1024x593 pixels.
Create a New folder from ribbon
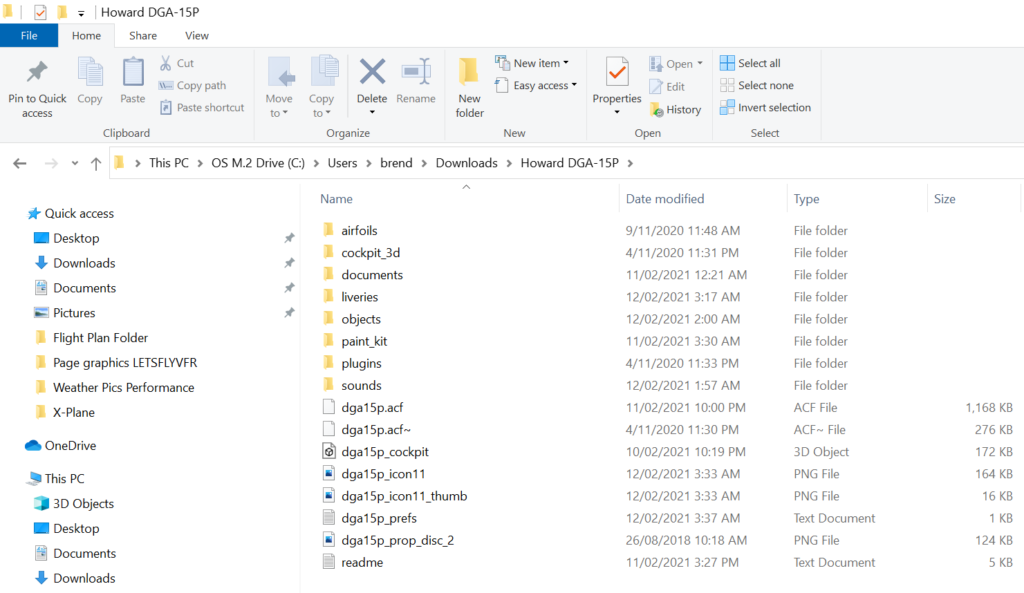click(x=470, y=88)
